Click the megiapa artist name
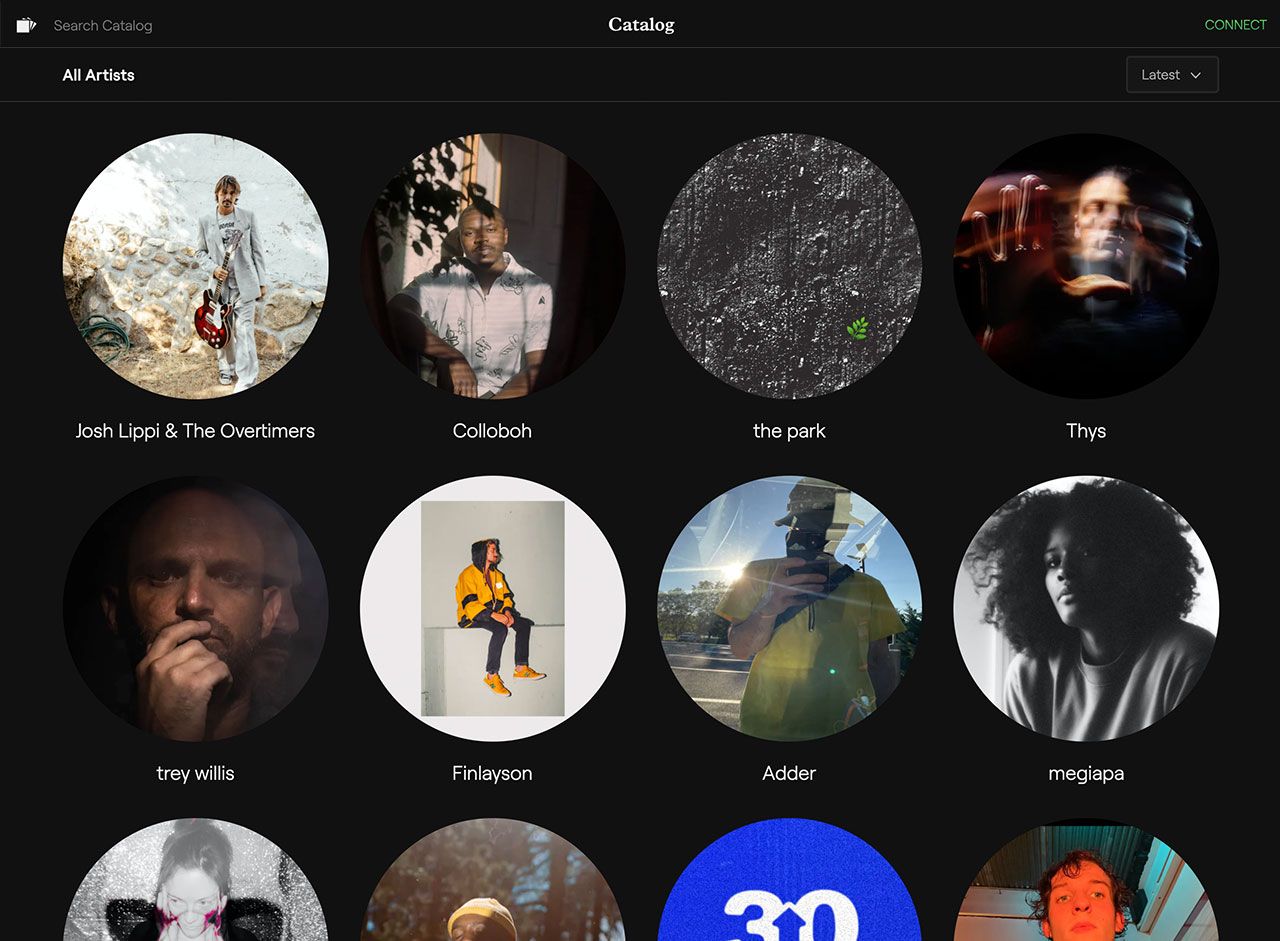 1086,773
